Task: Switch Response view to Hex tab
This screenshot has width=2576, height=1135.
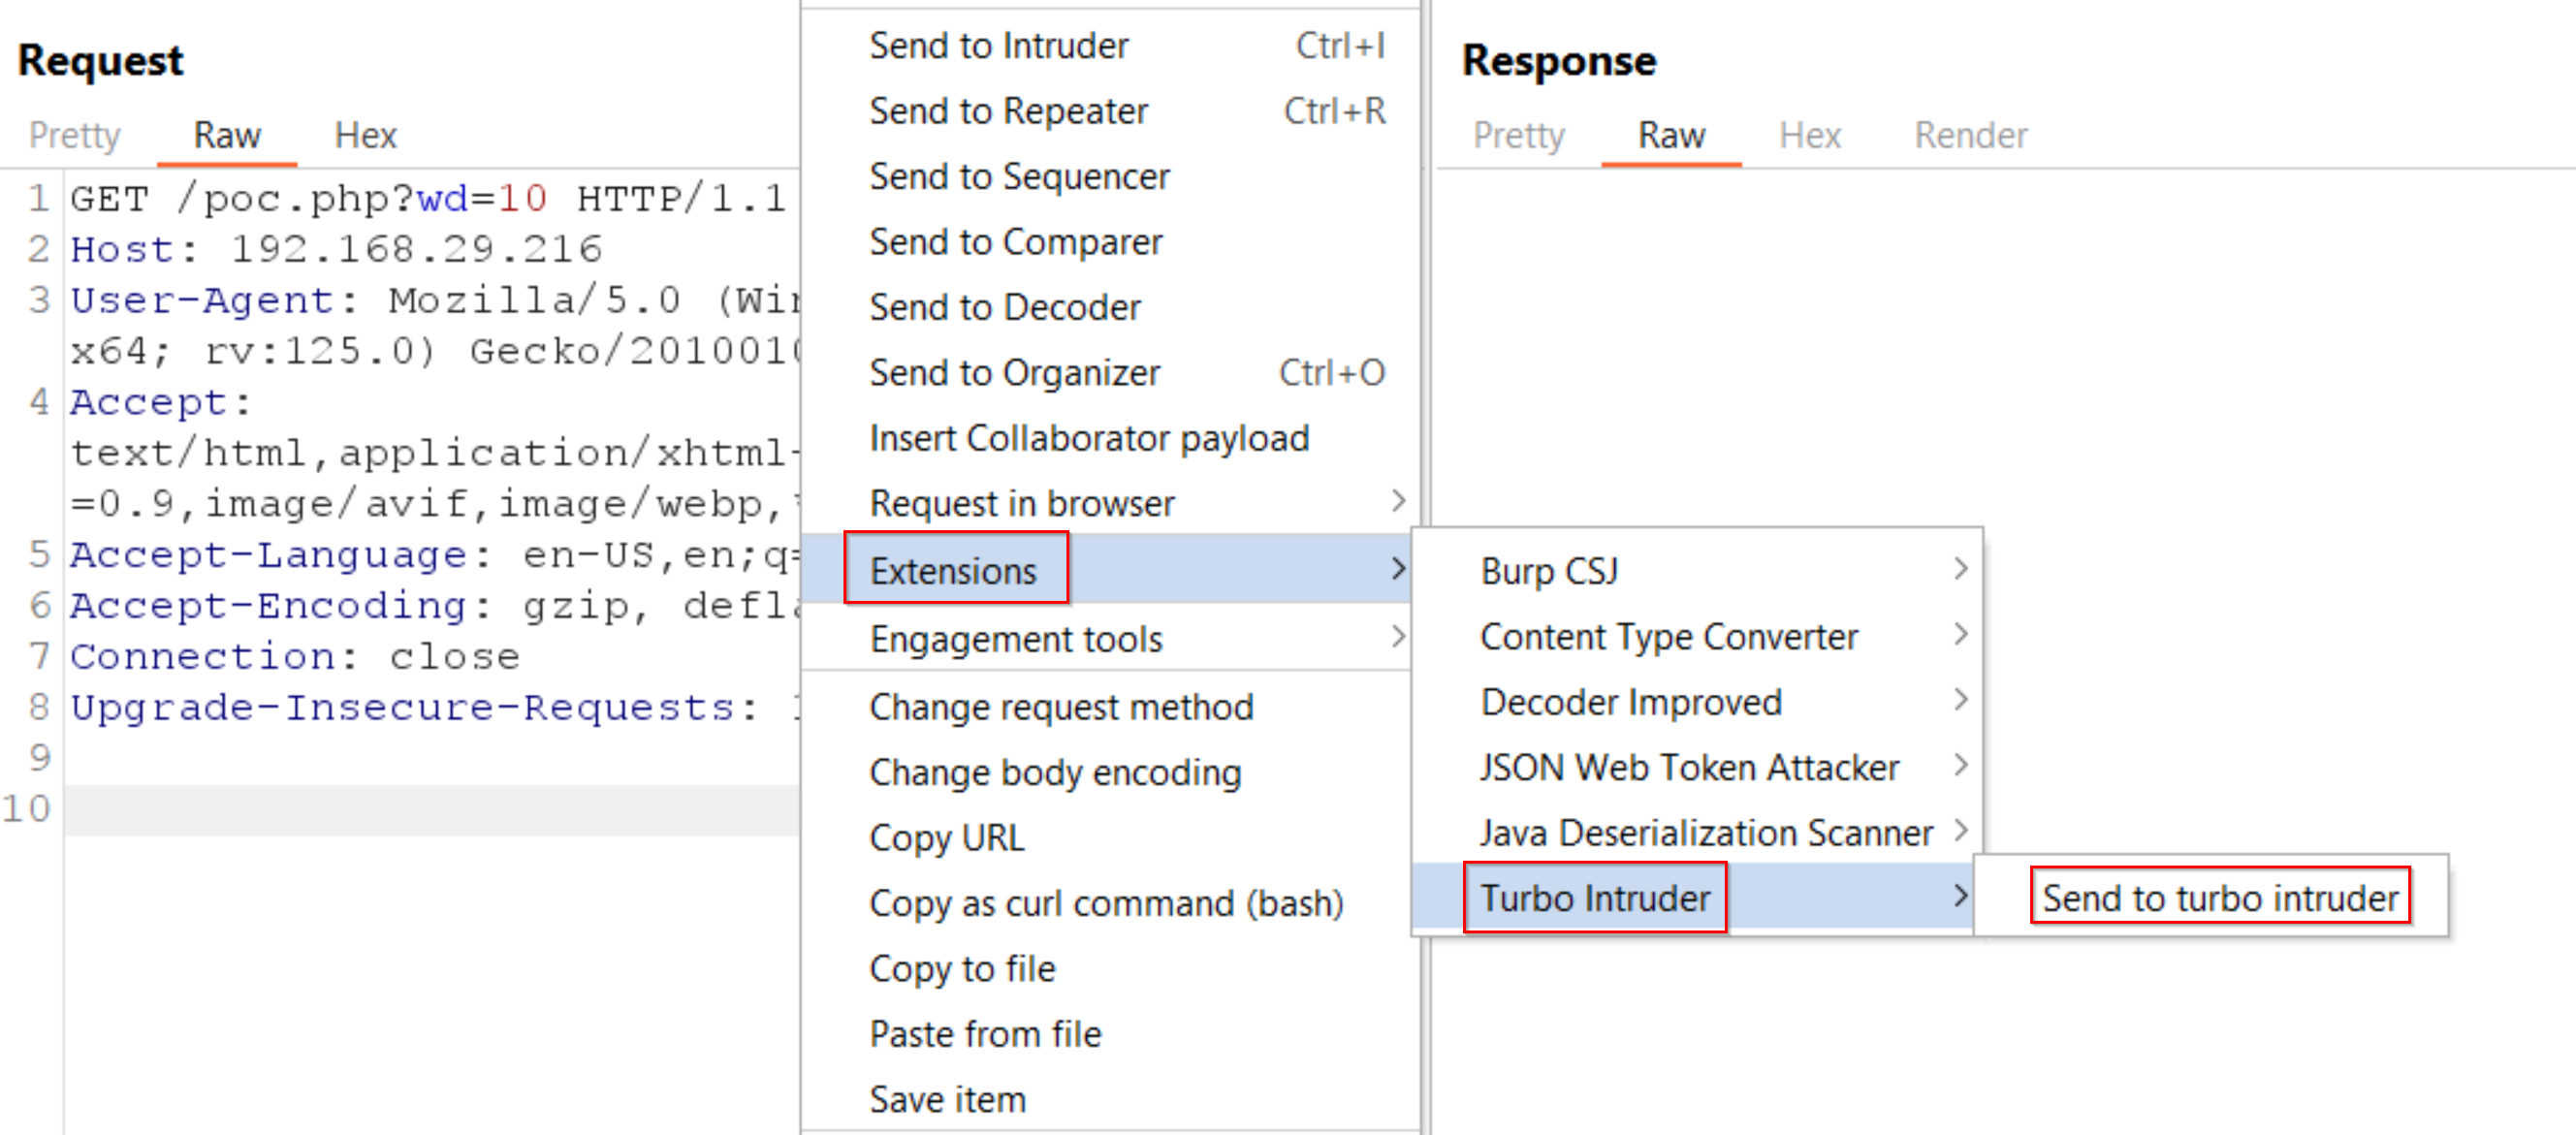Action: click(x=1808, y=135)
